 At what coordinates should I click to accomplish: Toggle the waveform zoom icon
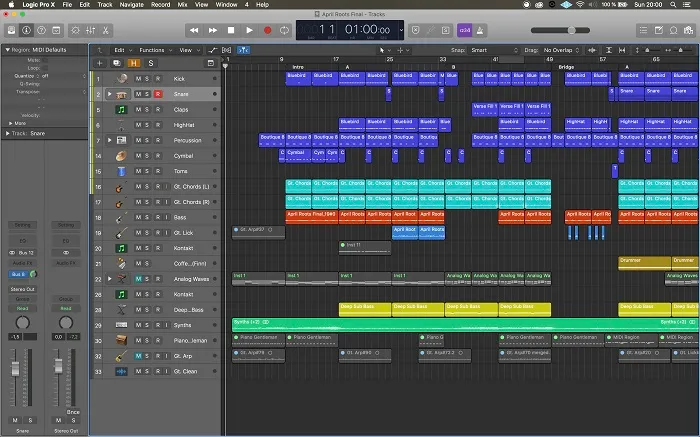pyautogui.click(x=592, y=50)
